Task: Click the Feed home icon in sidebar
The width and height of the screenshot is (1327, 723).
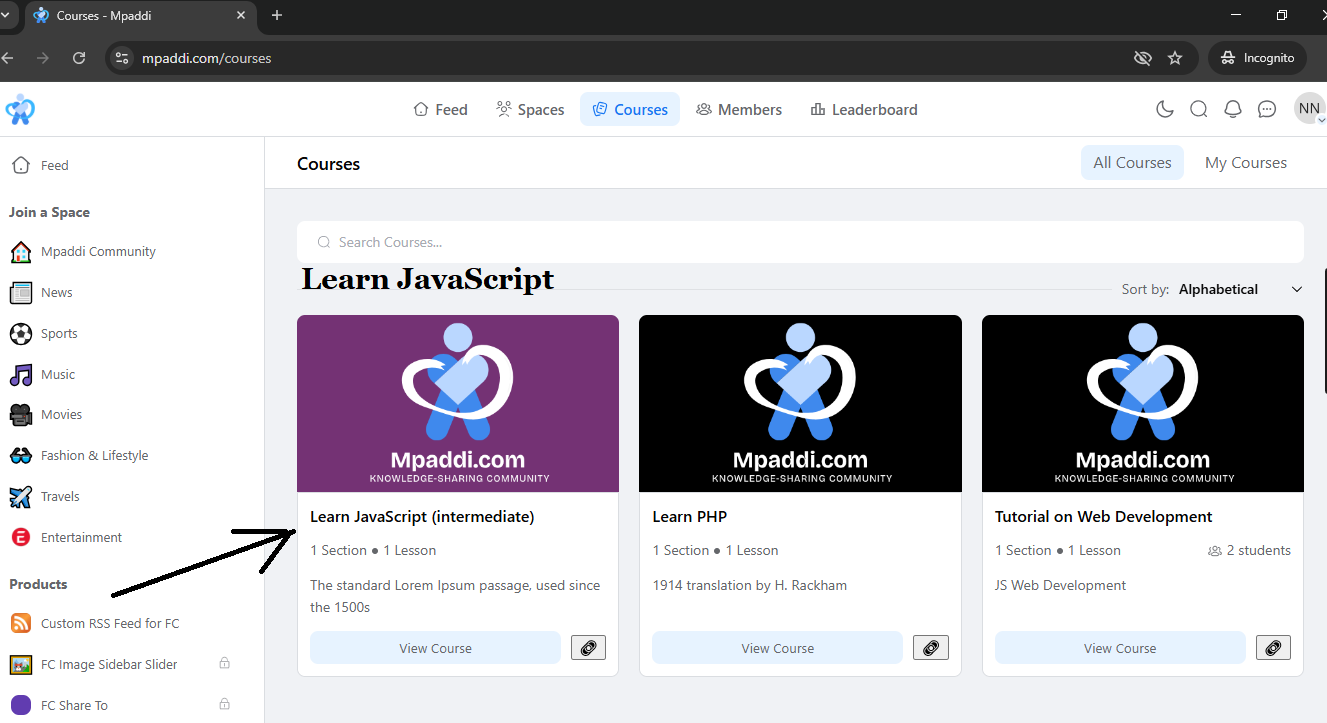Action: pyautogui.click(x=20, y=165)
